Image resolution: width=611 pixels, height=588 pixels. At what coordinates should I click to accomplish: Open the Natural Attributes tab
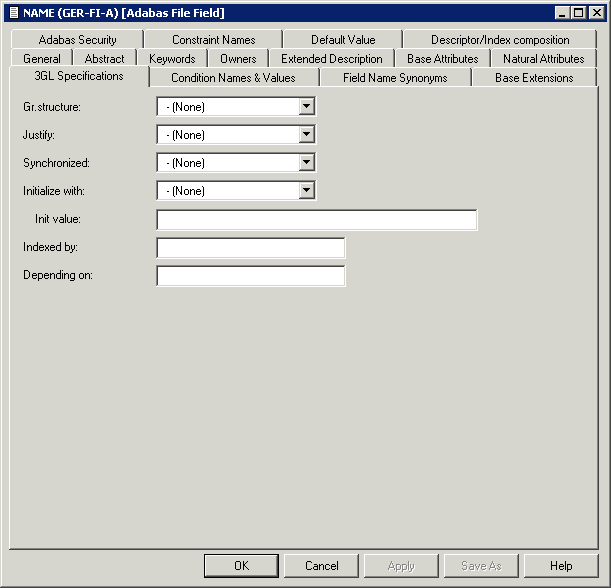tap(543, 59)
